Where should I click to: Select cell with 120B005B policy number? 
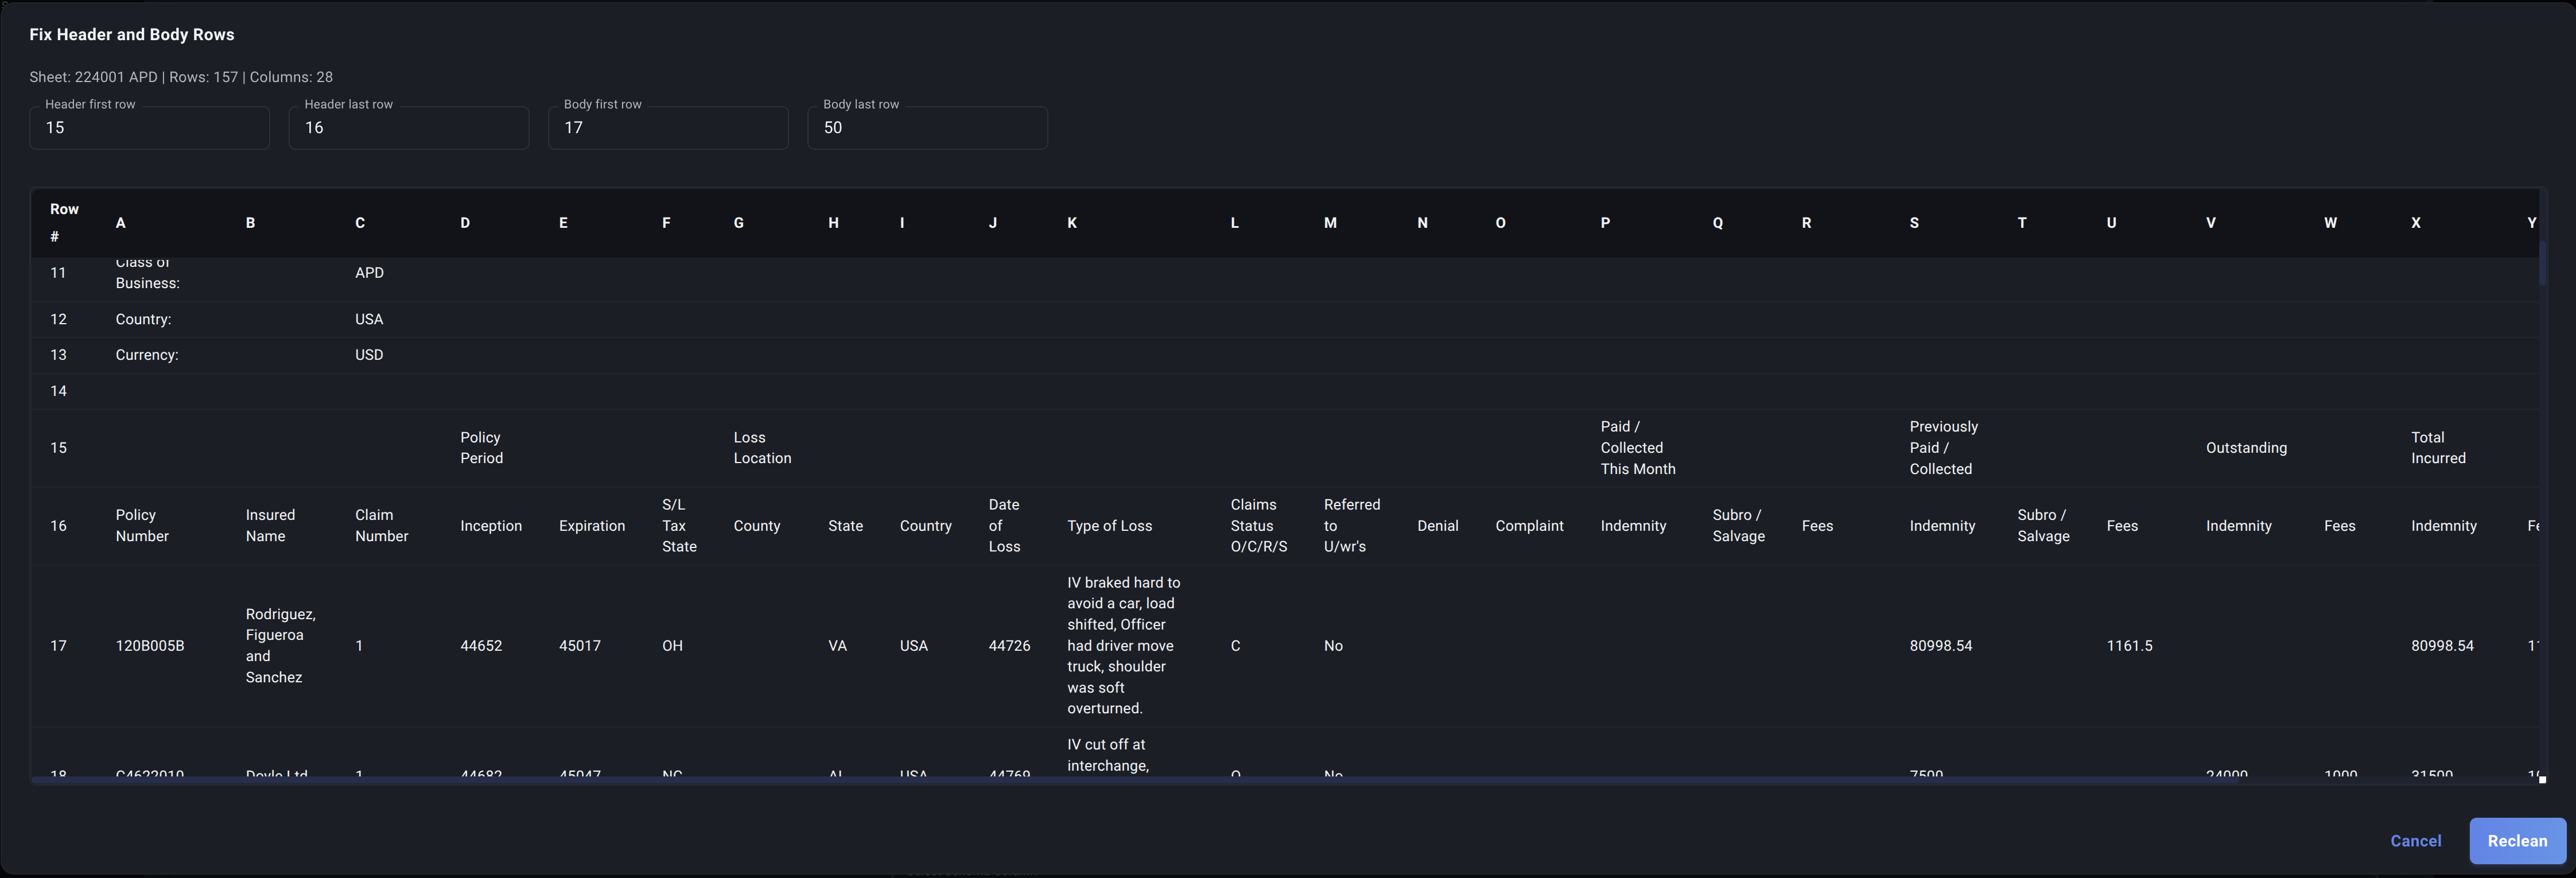click(150, 645)
